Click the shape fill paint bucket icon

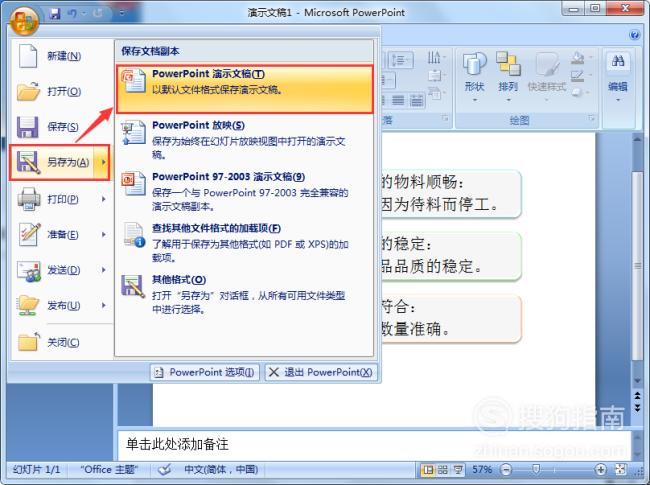pos(579,58)
